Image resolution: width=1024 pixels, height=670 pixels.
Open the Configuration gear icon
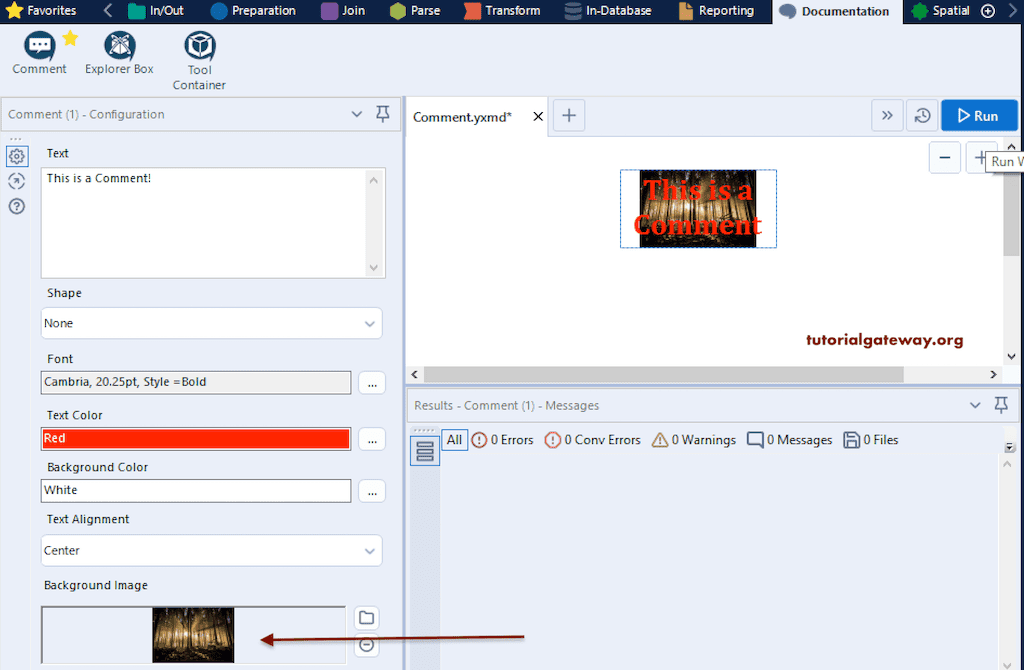coord(16,156)
